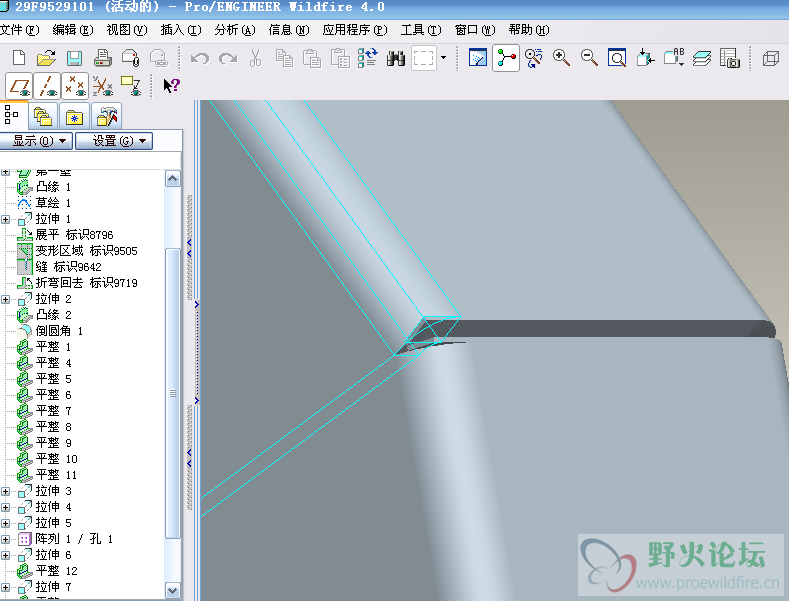Screen dimensions: 789x601
Task: Click the Redo arrow icon
Action: (228, 58)
